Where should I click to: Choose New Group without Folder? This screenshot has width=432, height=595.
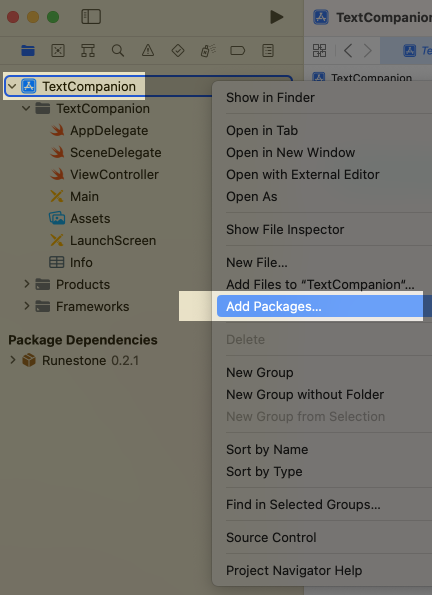[305, 395]
